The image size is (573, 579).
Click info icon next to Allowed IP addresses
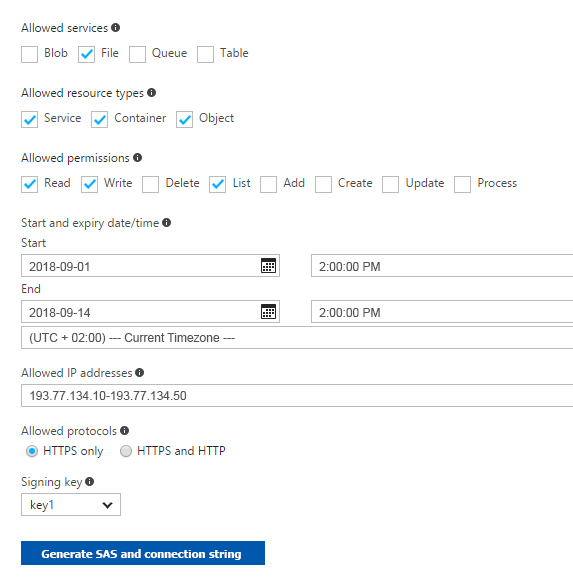[x=140, y=373]
